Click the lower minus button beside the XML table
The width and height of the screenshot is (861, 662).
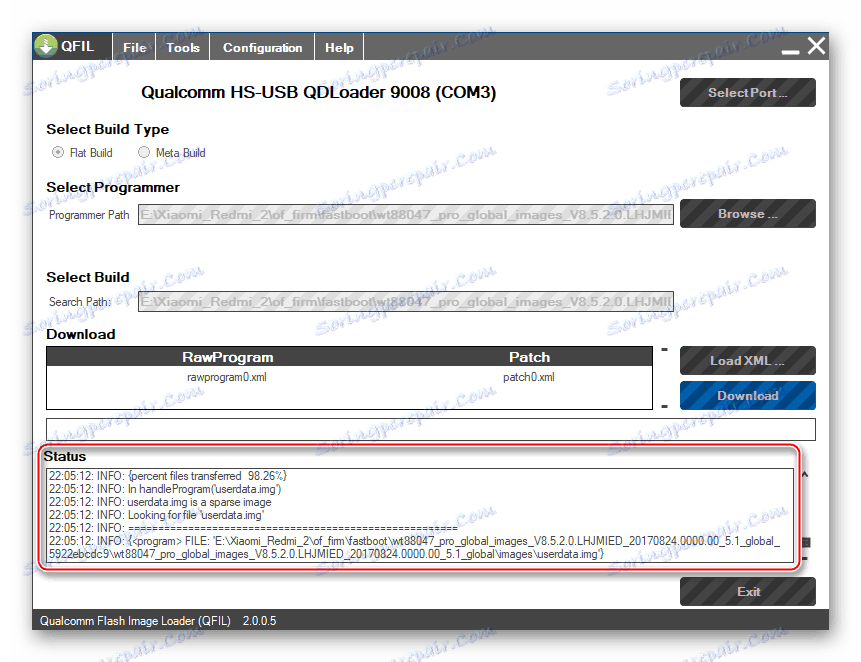pos(664,407)
